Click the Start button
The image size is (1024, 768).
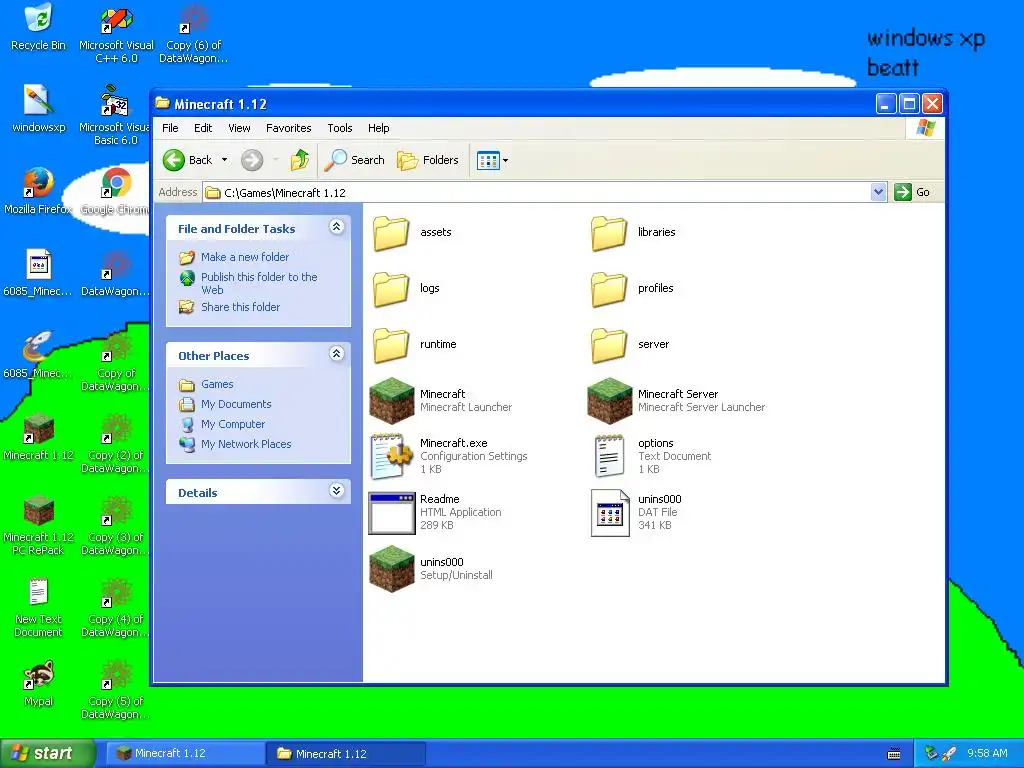point(47,754)
